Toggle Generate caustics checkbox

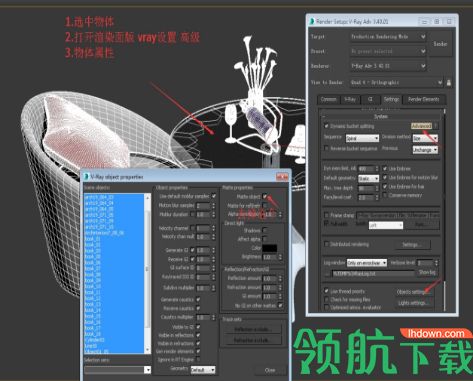click(x=198, y=300)
